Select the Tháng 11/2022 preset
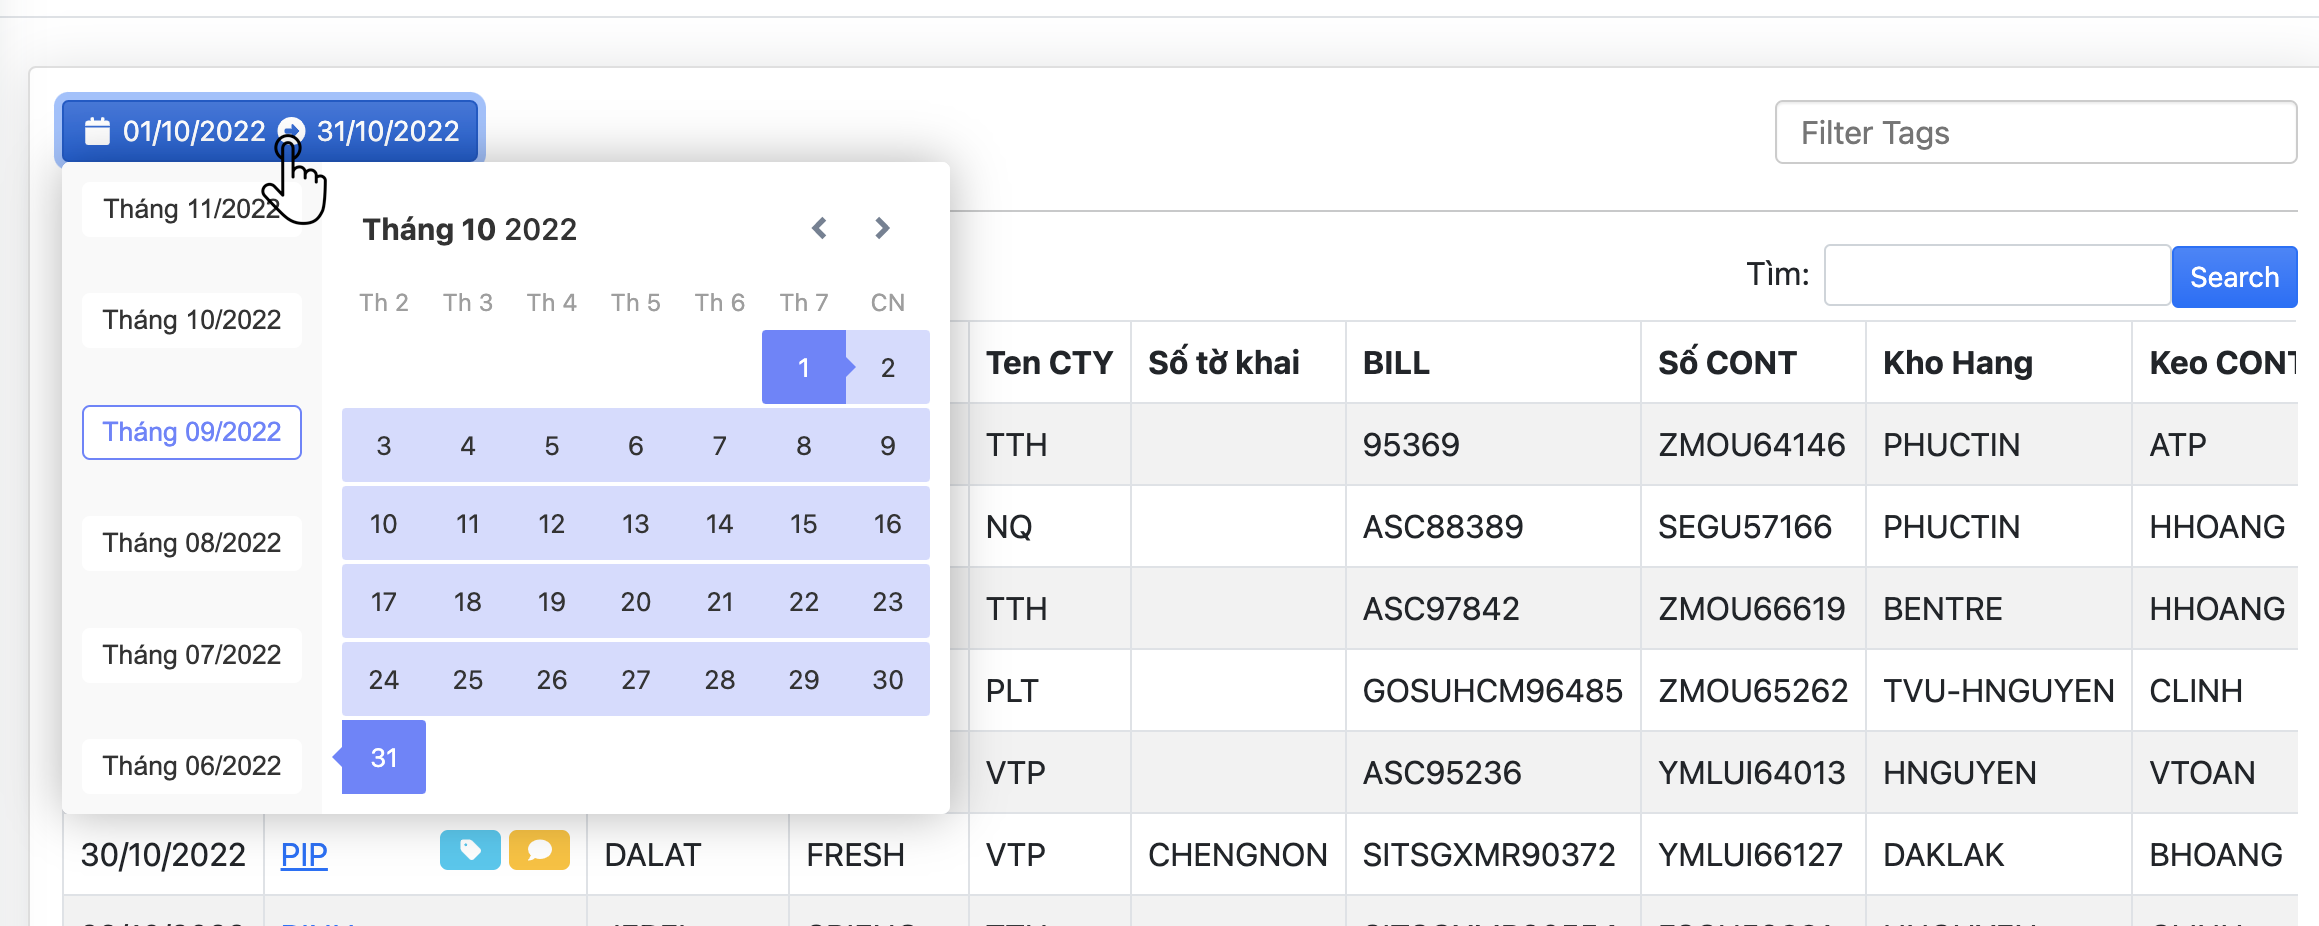The height and width of the screenshot is (926, 2319). (x=191, y=209)
